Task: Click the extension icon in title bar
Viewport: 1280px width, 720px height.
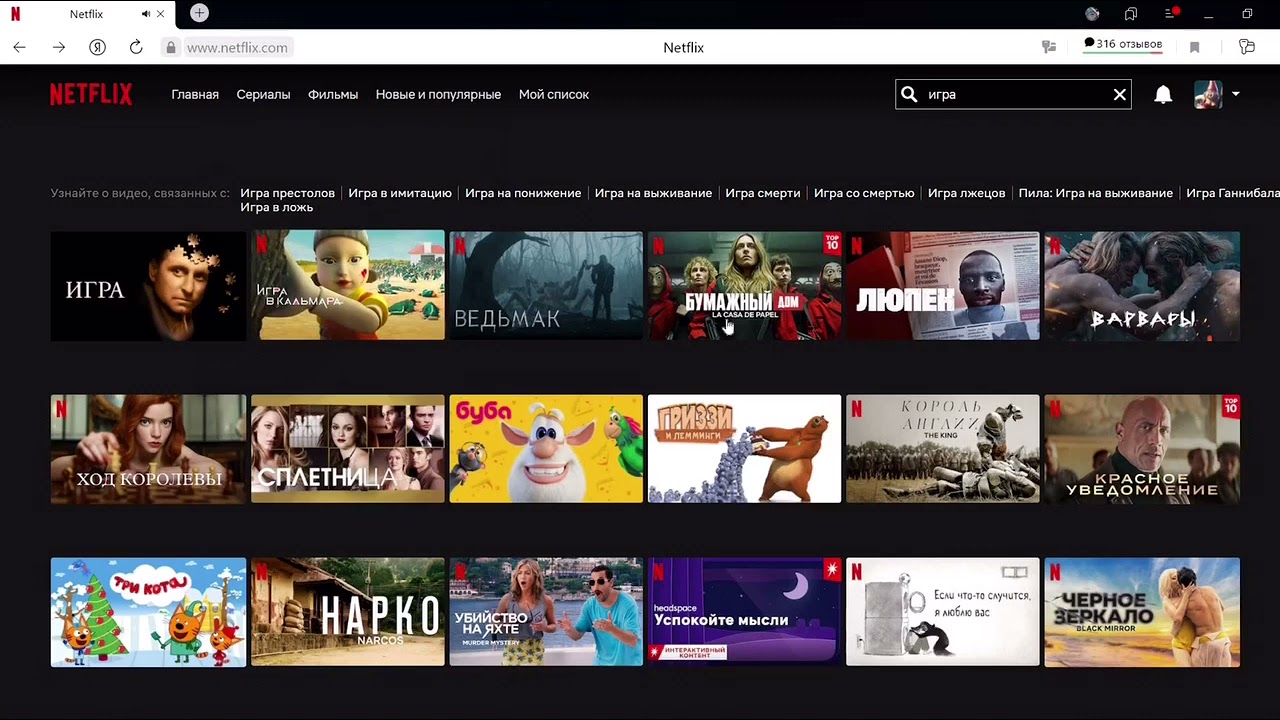Action: [x=1092, y=14]
